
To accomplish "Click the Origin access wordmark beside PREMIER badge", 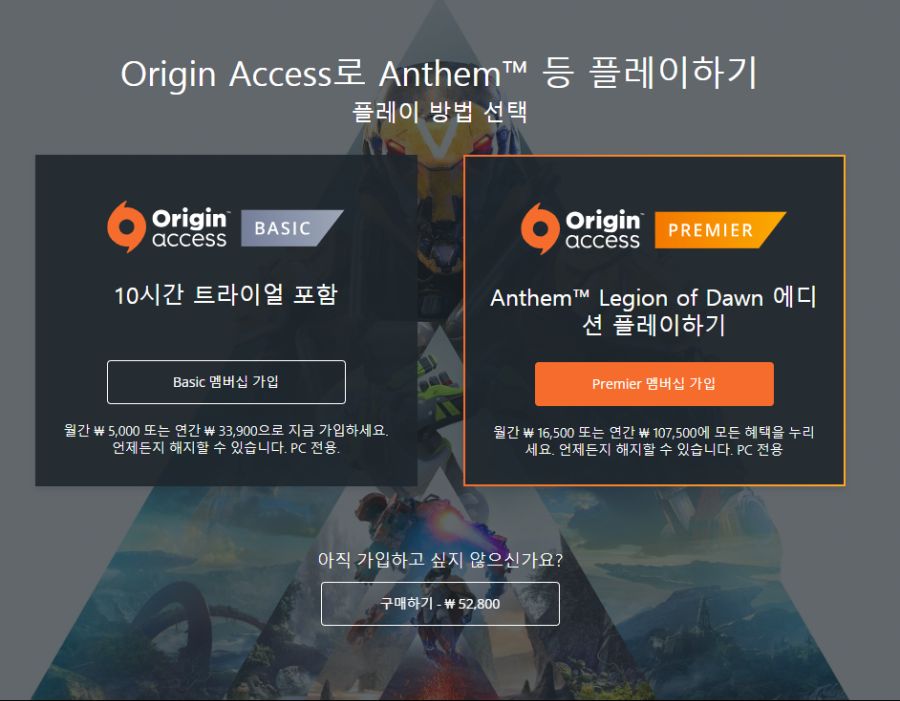I will [604, 230].
